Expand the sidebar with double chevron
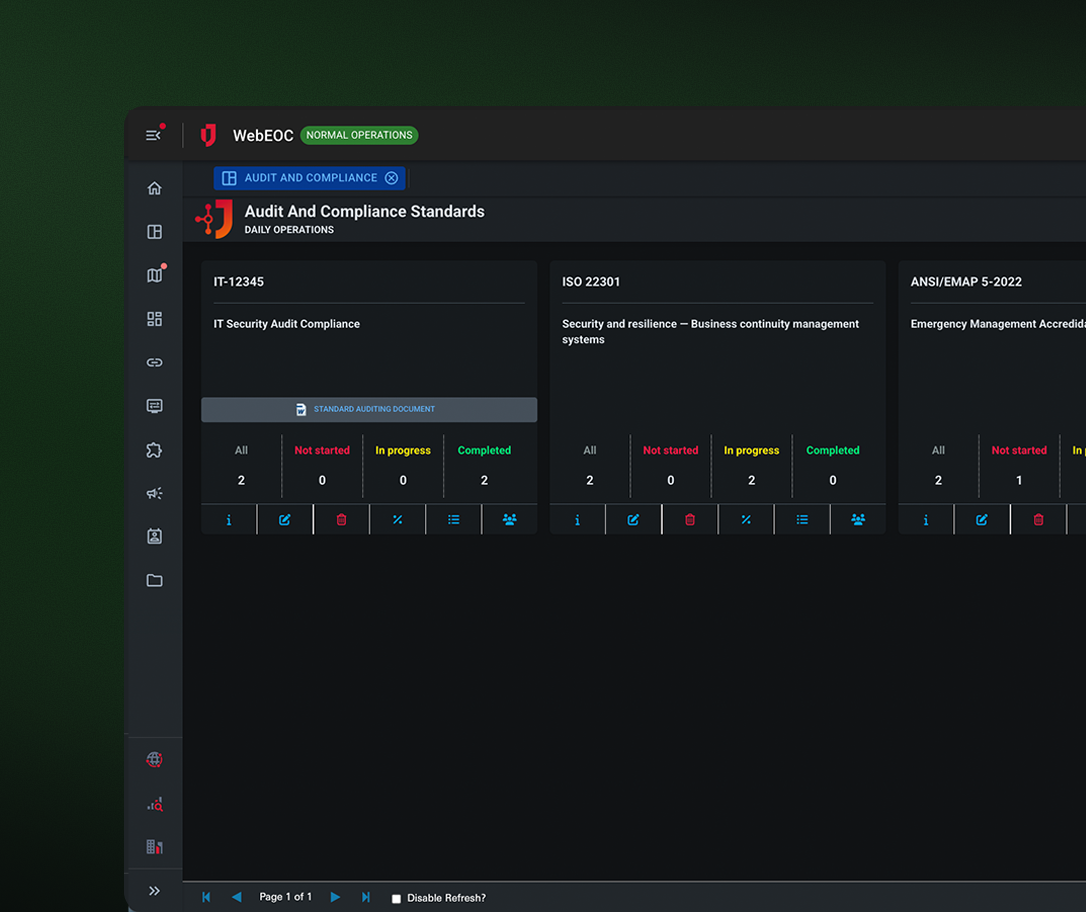This screenshot has width=1086, height=912. pyautogui.click(x=154, y=891)
